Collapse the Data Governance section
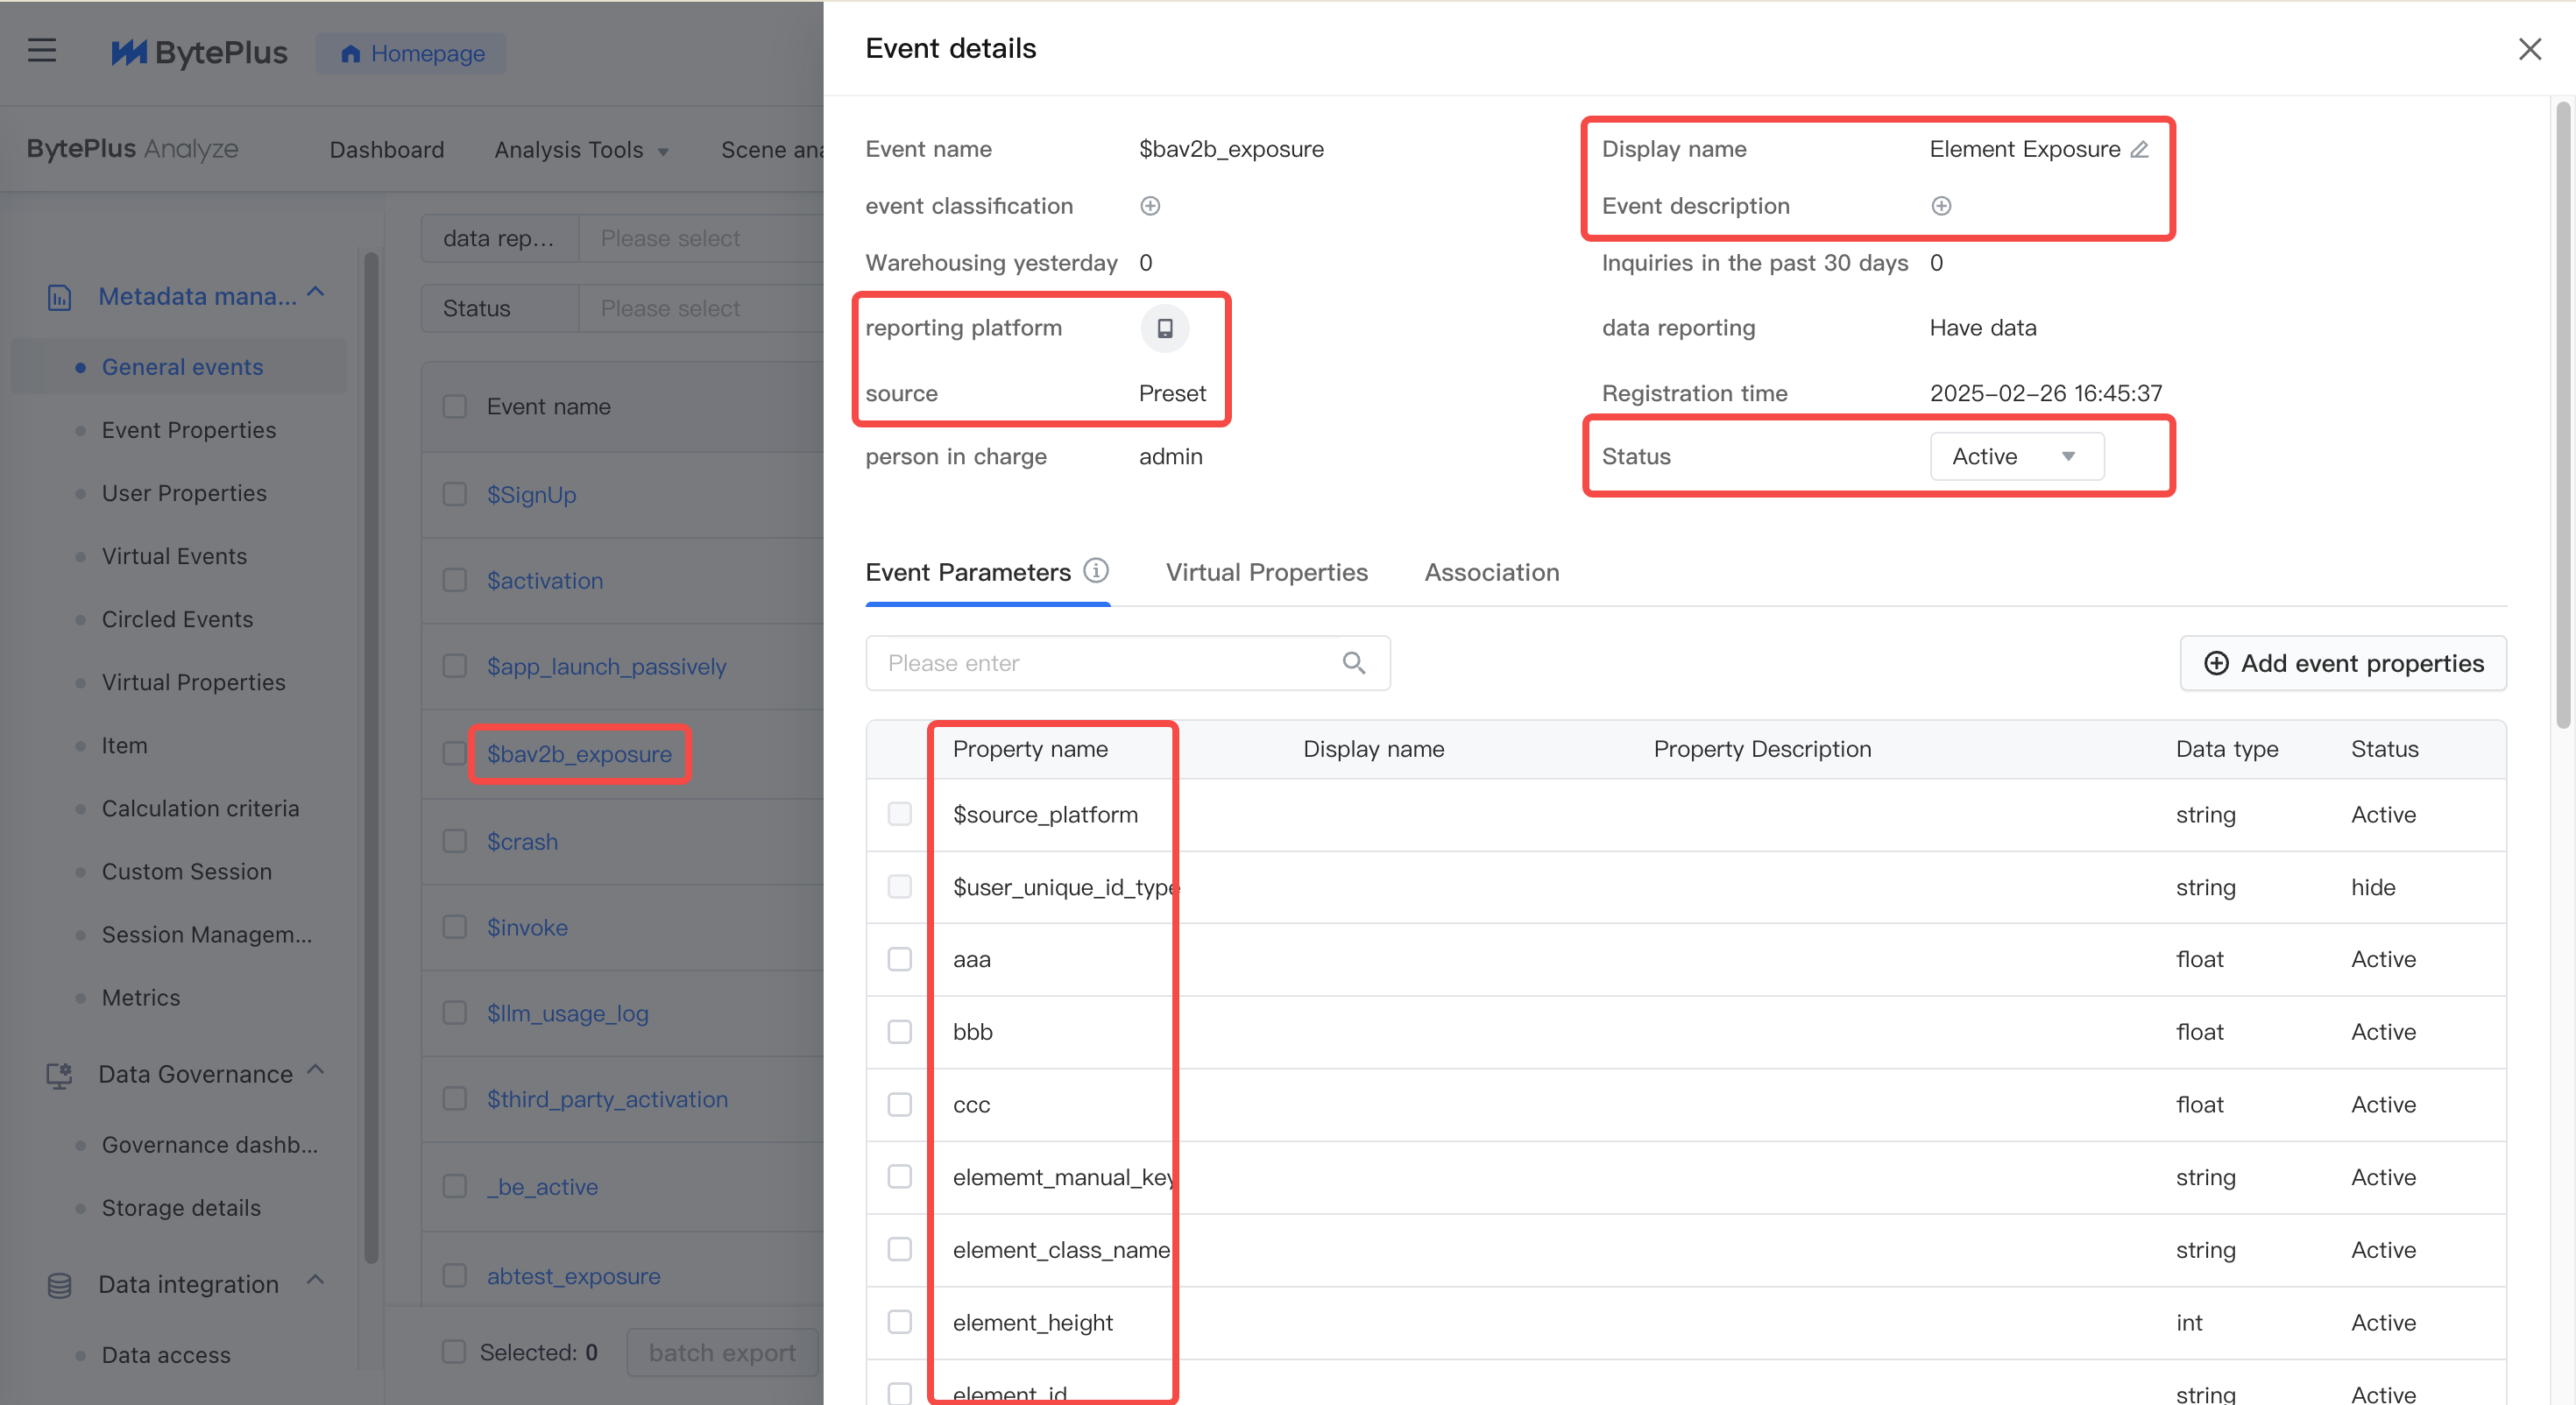 [316, 1071]
